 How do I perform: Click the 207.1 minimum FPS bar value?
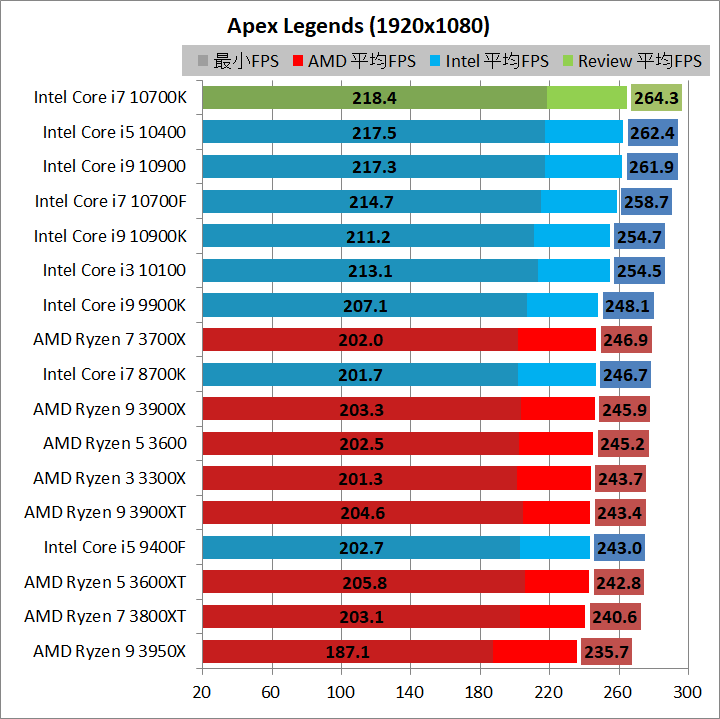pos(365,306)
